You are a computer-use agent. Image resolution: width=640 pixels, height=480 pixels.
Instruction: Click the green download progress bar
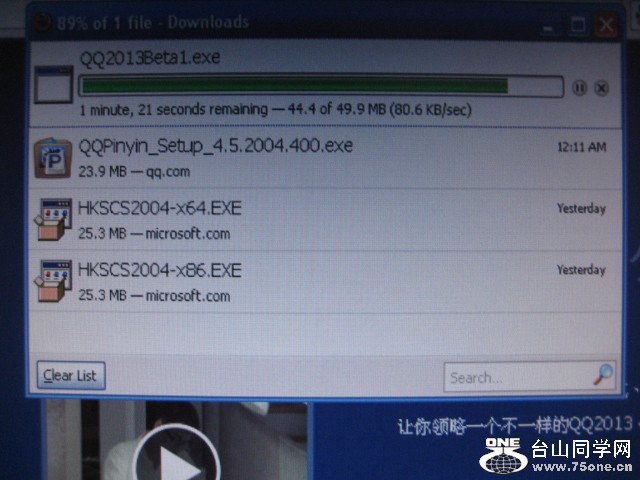321,86
